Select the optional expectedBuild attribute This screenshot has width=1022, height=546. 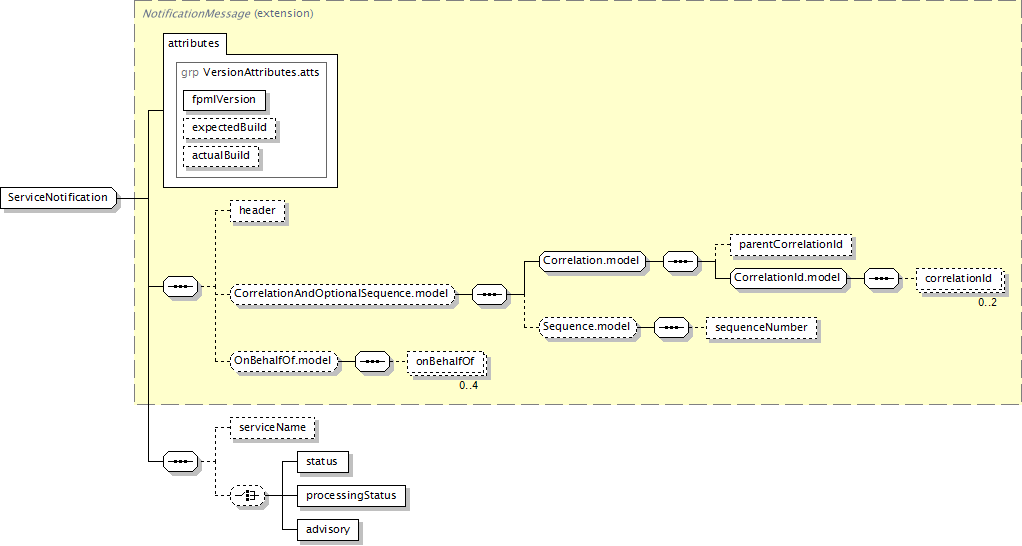229,128
